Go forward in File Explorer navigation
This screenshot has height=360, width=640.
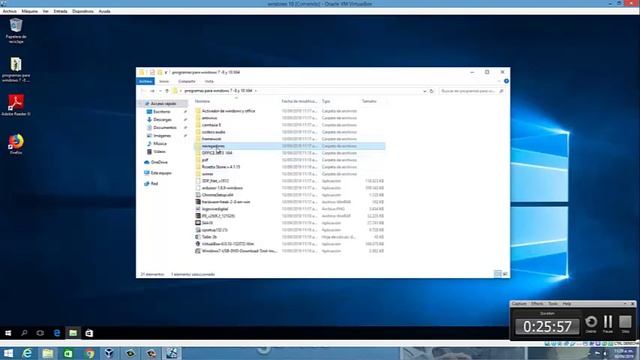coord(152,91)
